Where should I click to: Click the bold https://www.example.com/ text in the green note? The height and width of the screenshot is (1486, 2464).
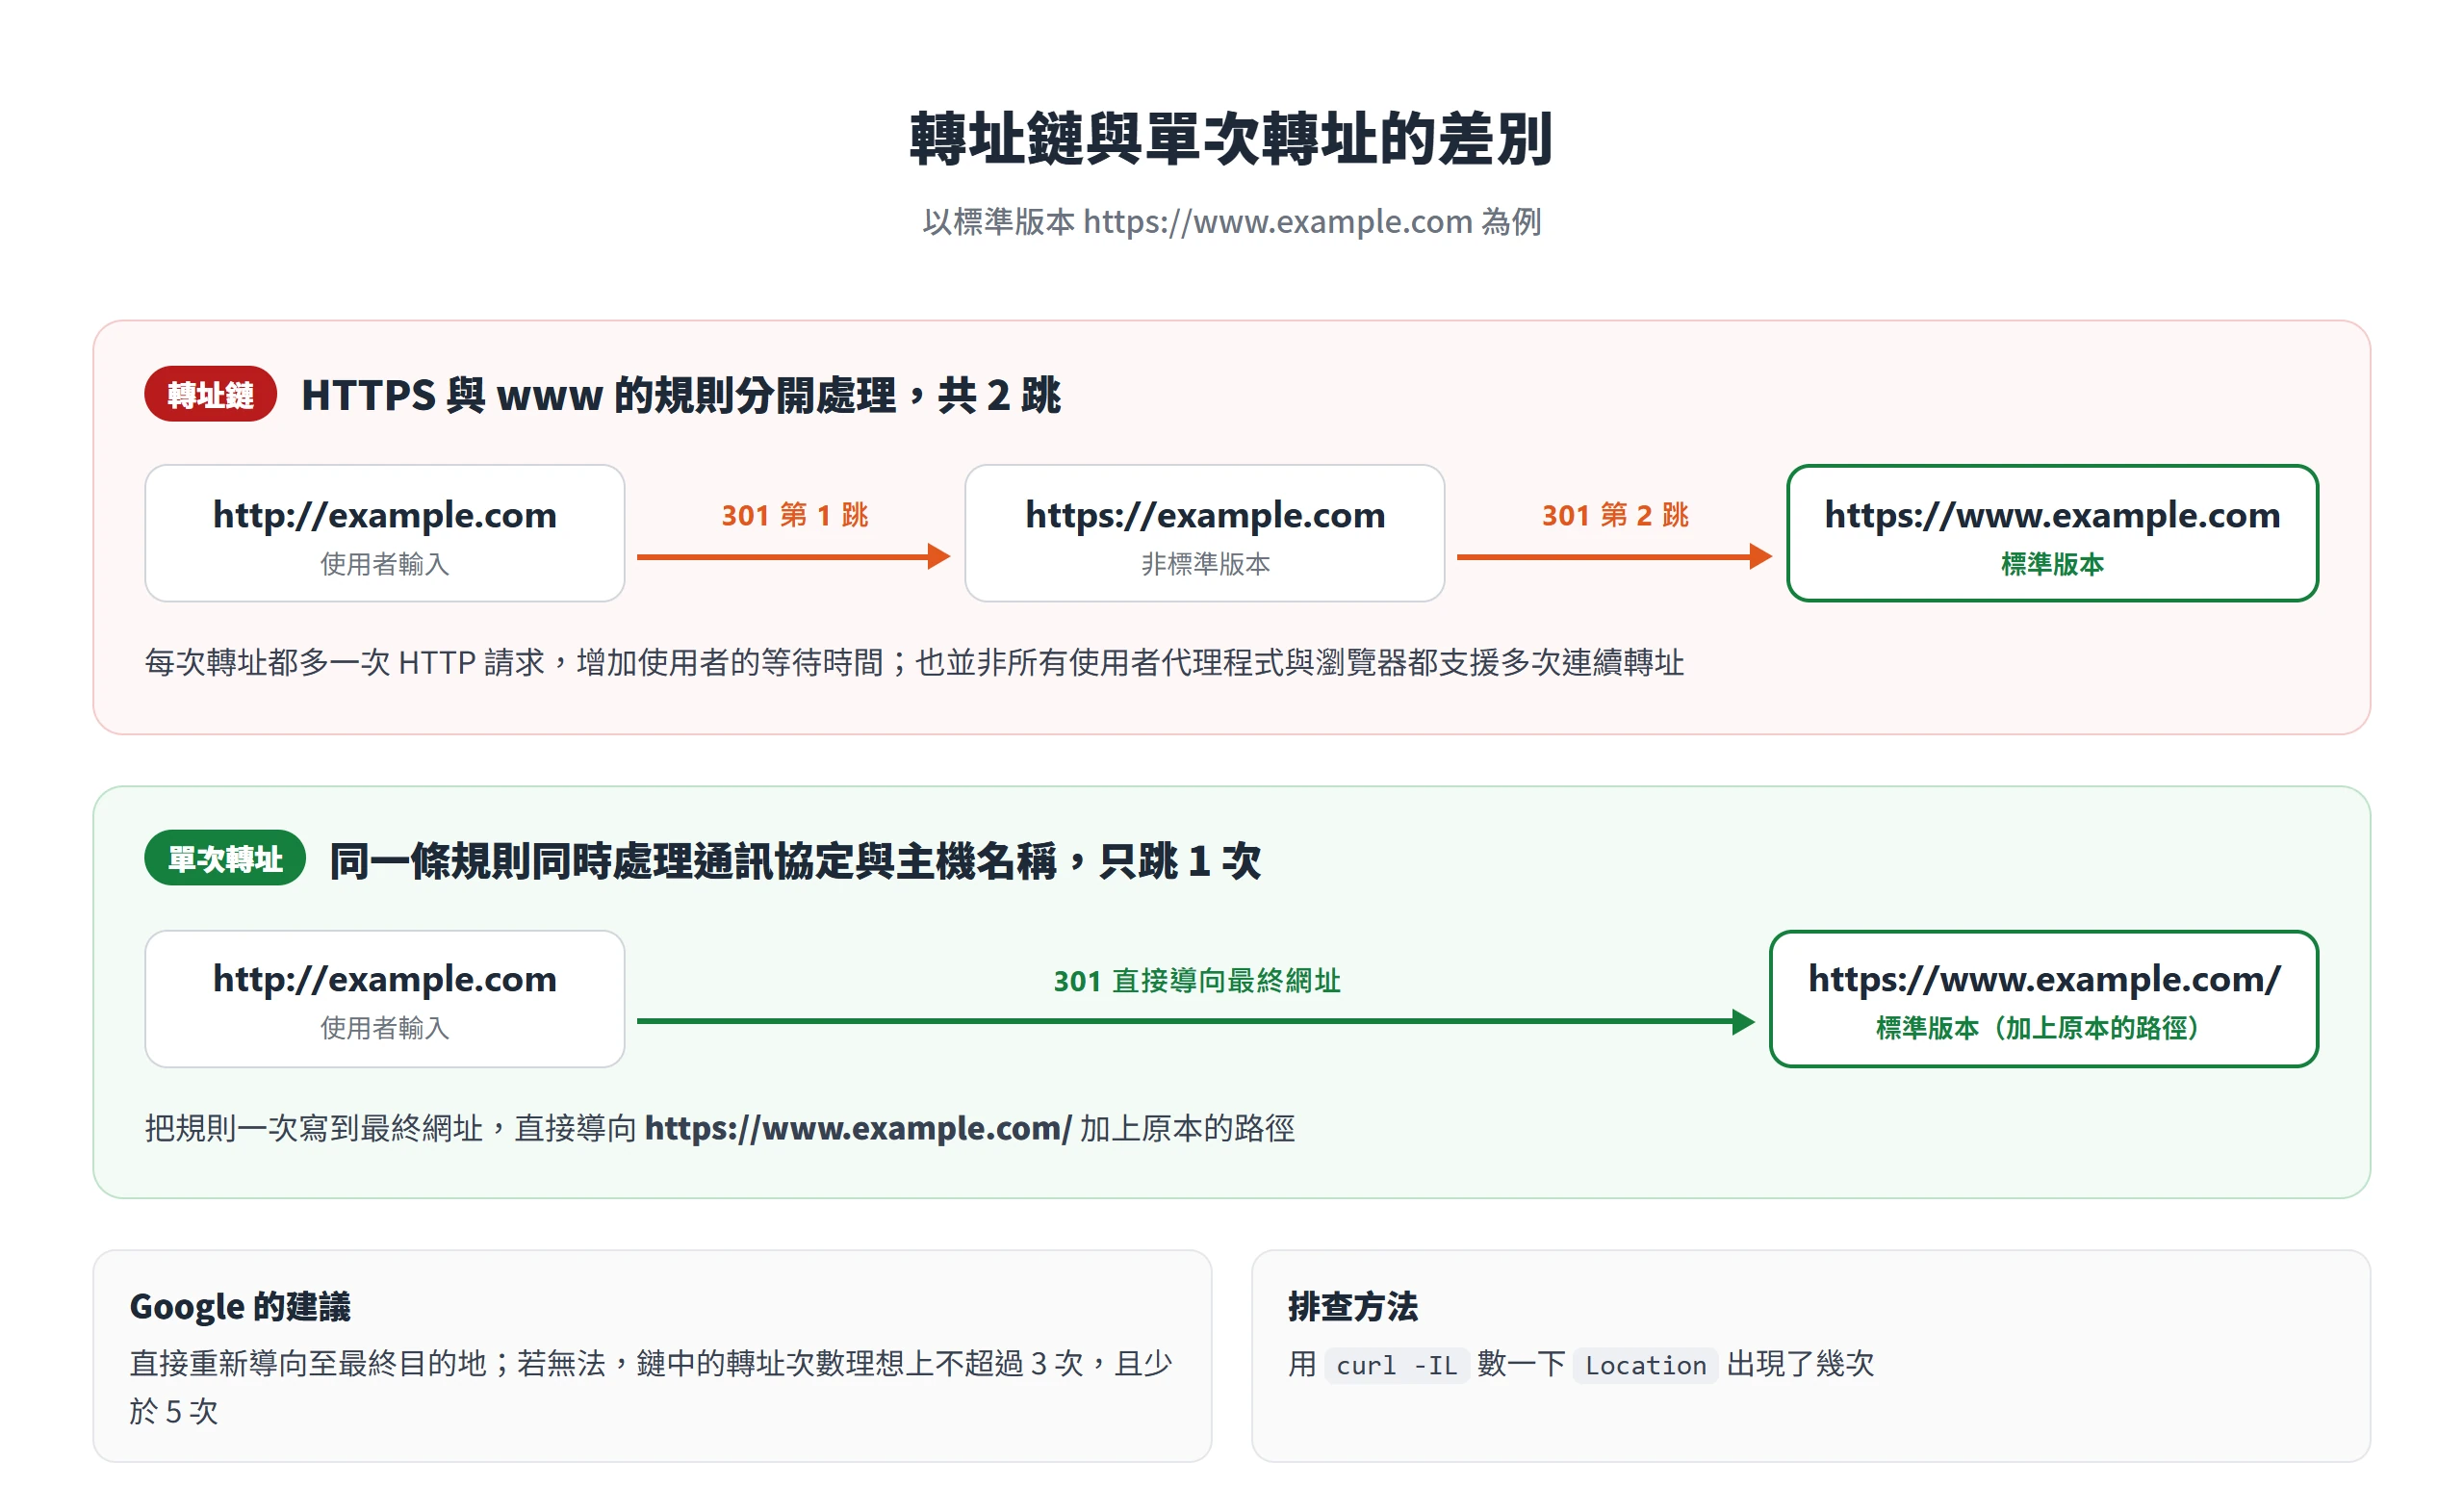[x=858, y=1128]
